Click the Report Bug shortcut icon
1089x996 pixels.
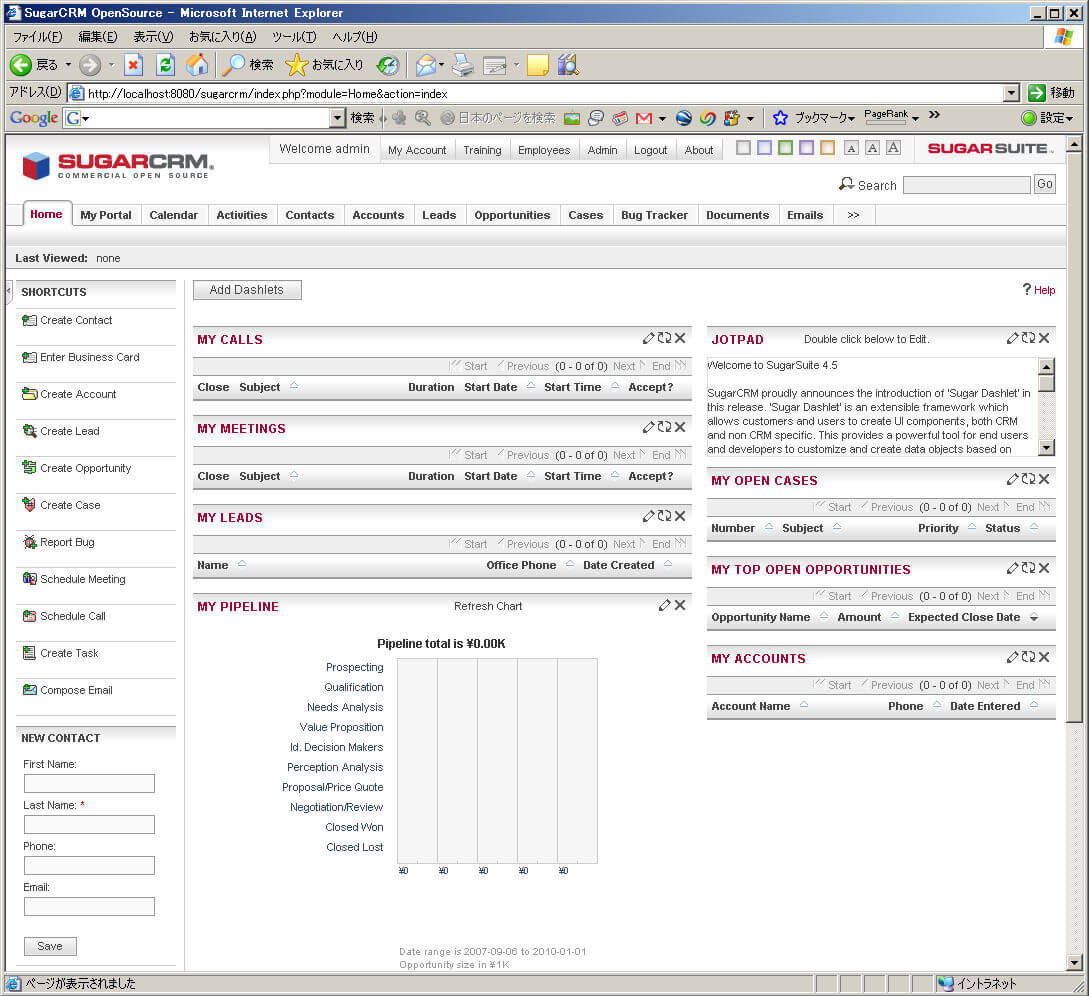(29, 542)
